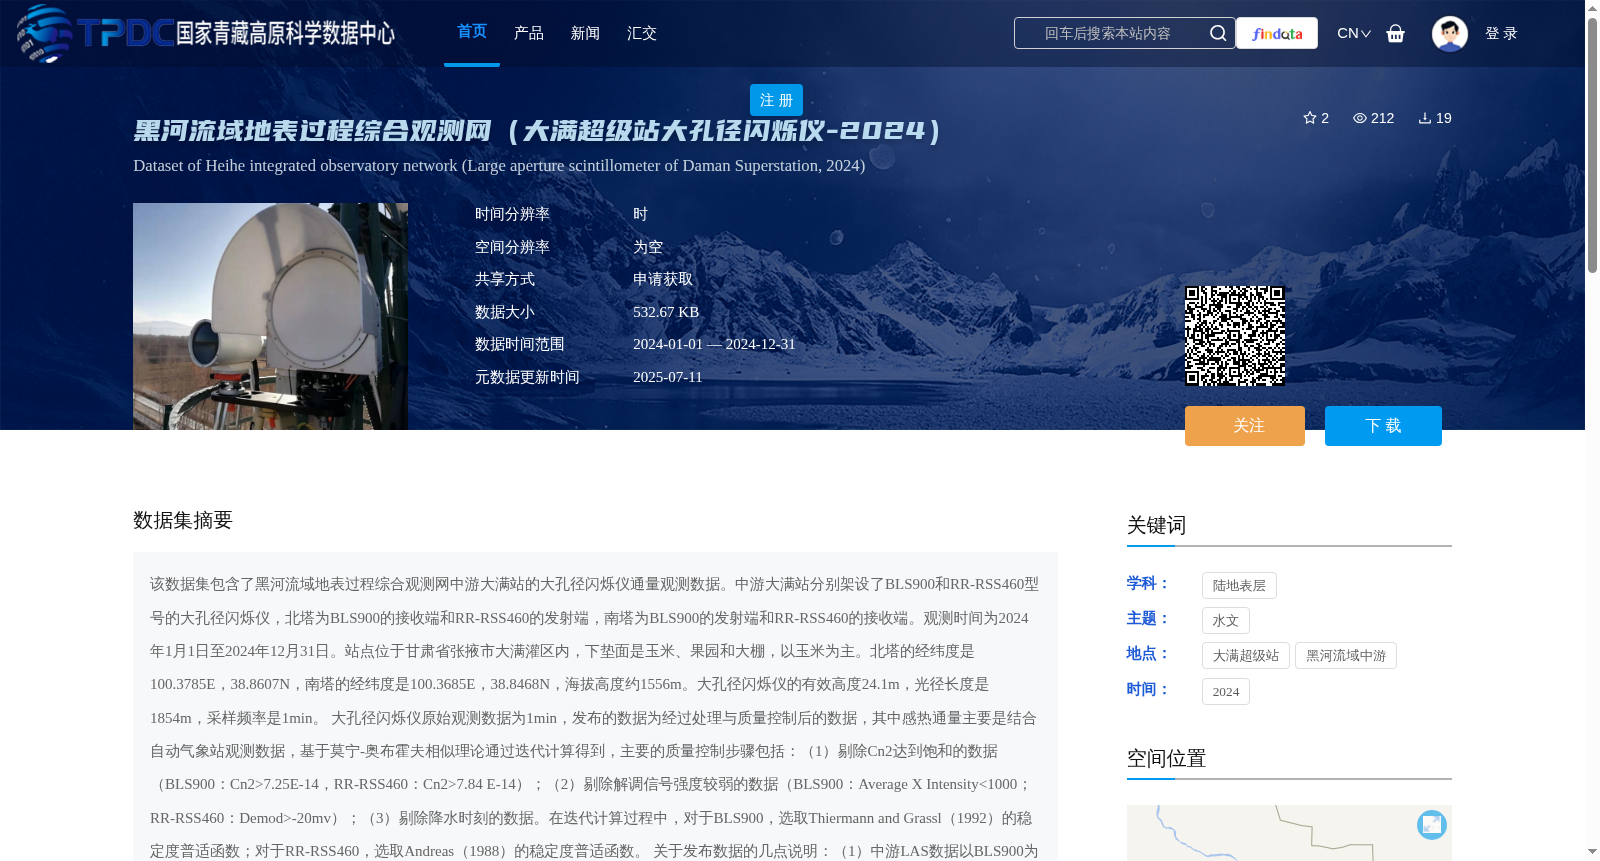This screenshot has width=1600, height=861.
Task: Click the 数据集摘要 section heading
Action: [x=183, y=520]
